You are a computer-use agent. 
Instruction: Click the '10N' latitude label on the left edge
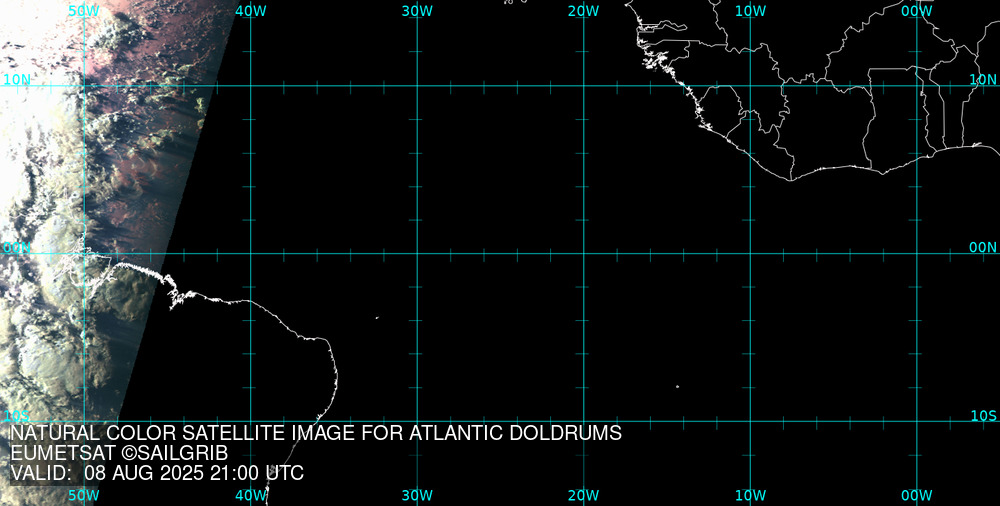pos(17,80)
